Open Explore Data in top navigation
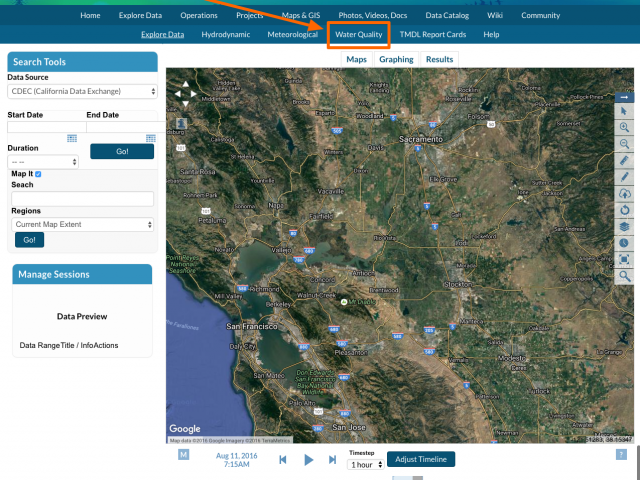 140,16
